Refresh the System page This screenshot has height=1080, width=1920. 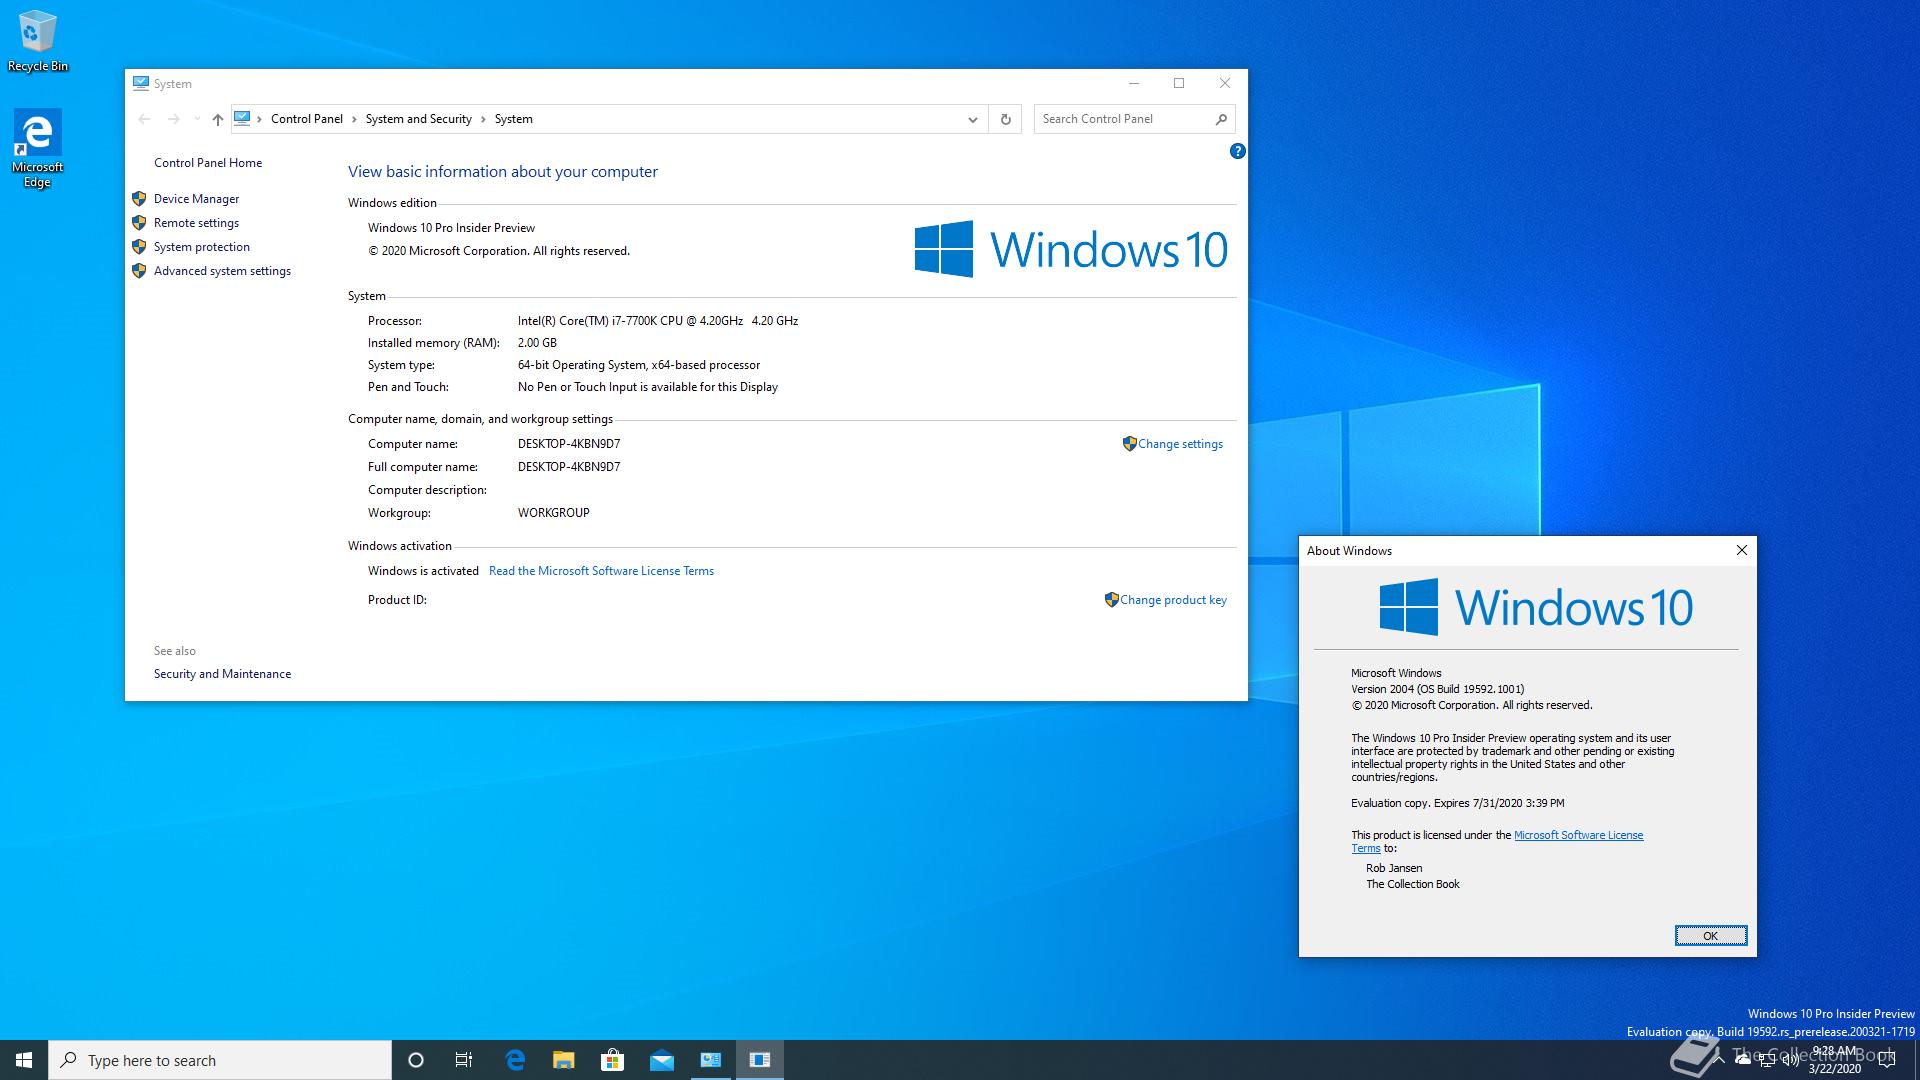pyautogui.click(x=1005, y=119)
